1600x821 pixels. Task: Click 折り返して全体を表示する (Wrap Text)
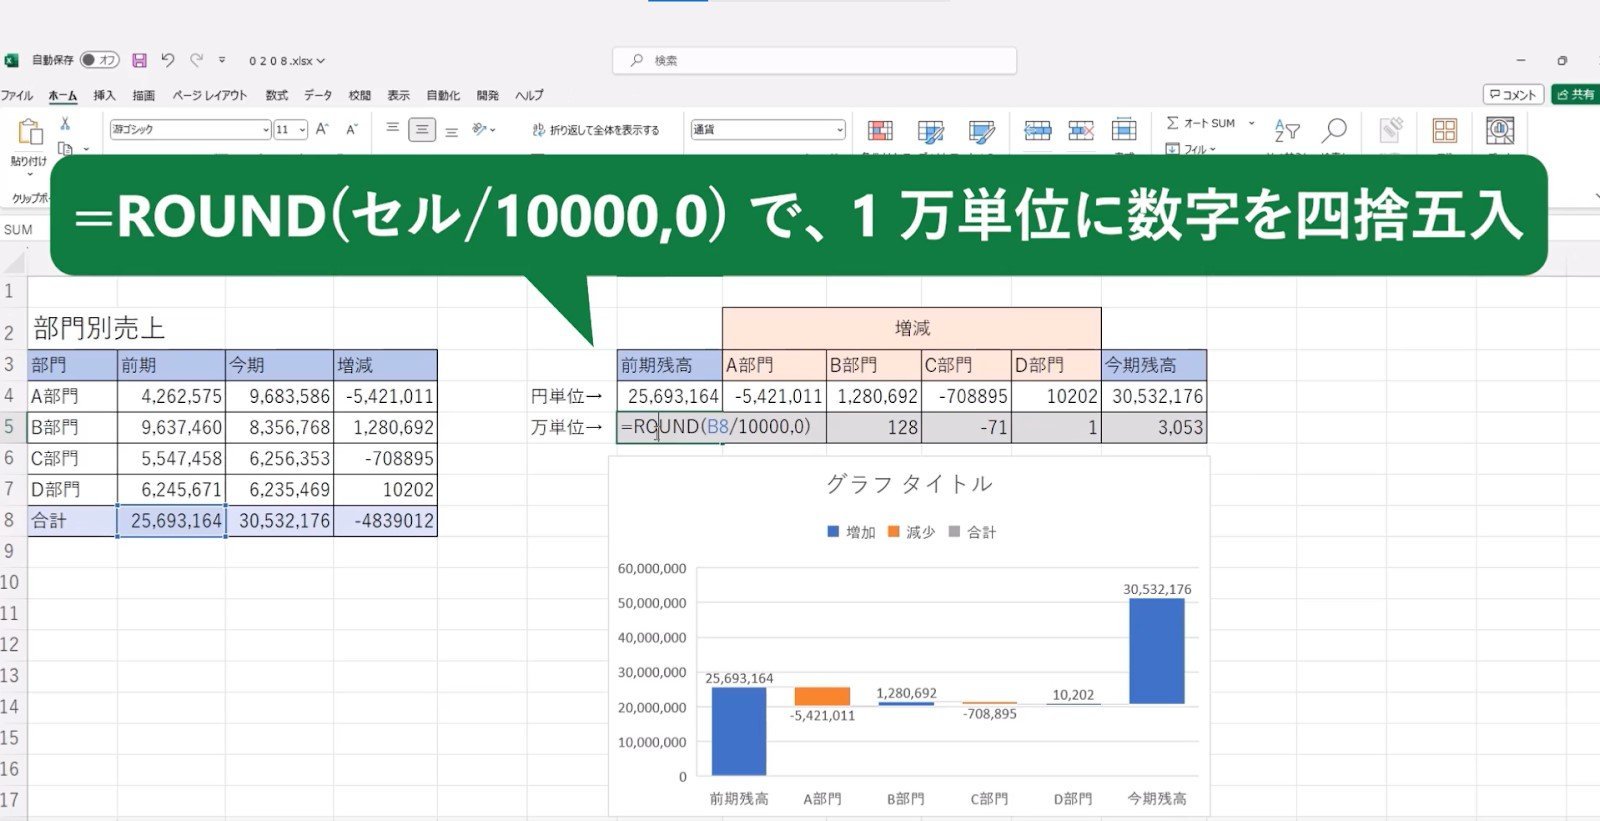click(596, 130)
